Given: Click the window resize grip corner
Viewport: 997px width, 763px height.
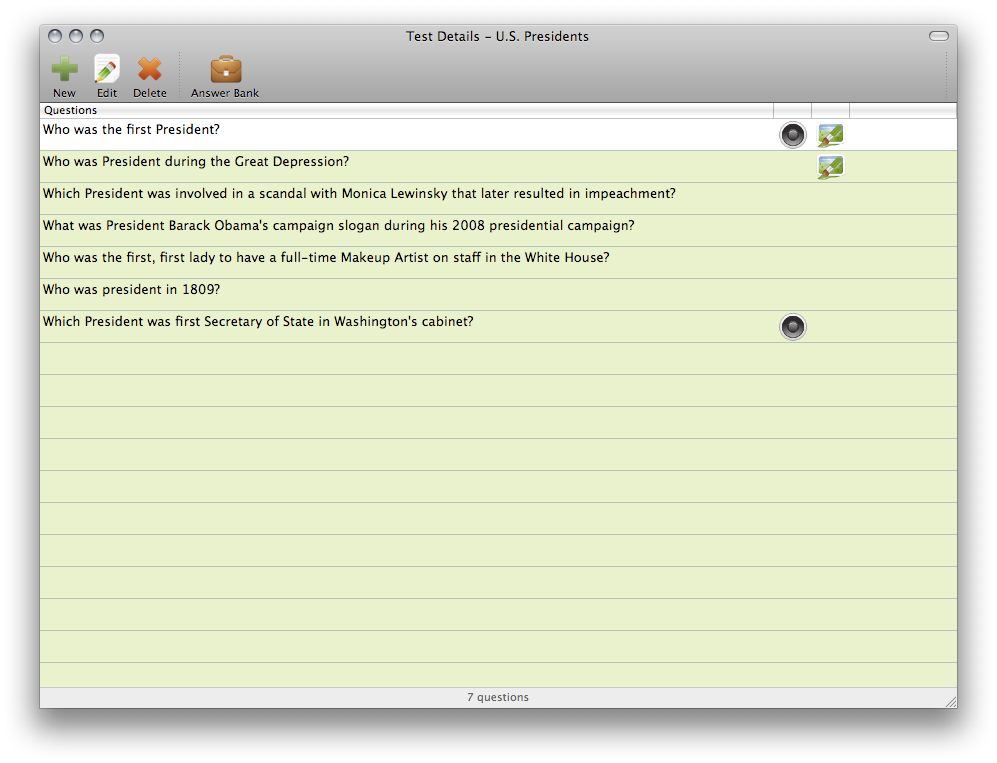Looking at the screenshot, I should pyautogui.click(x=951, y=702).
